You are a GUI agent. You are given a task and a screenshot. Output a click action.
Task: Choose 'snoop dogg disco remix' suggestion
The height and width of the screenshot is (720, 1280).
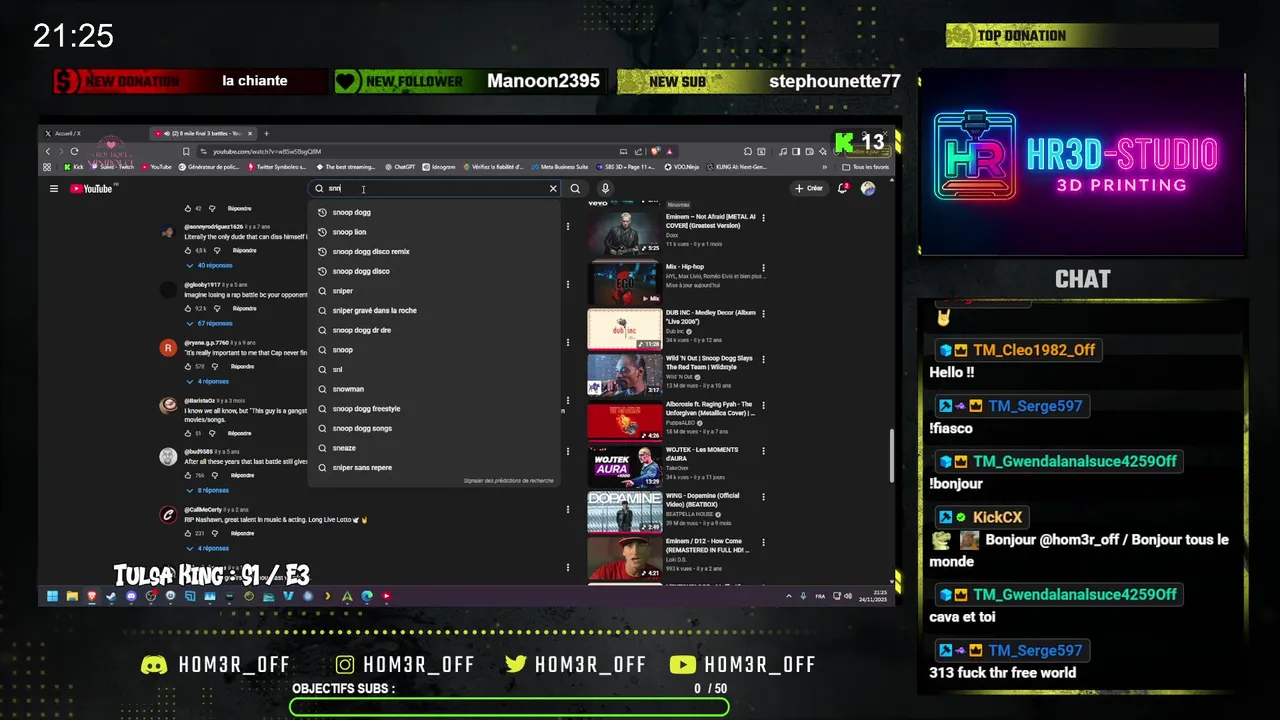[434, 251]
